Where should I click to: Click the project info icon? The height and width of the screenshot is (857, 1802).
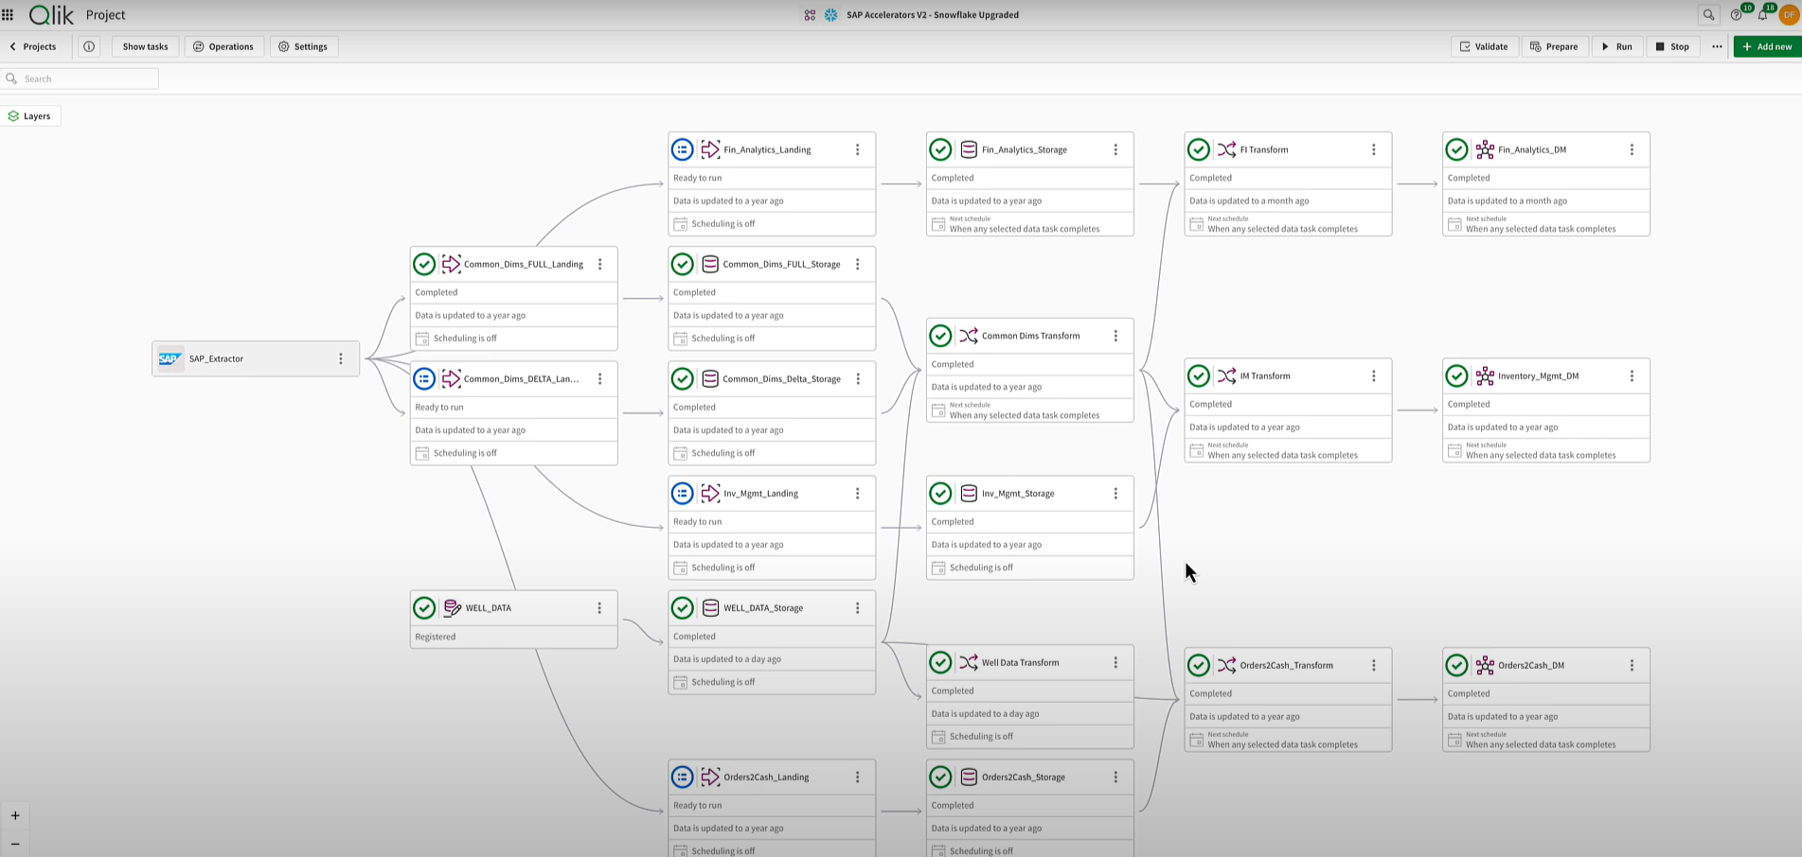(x=89, y=47)
